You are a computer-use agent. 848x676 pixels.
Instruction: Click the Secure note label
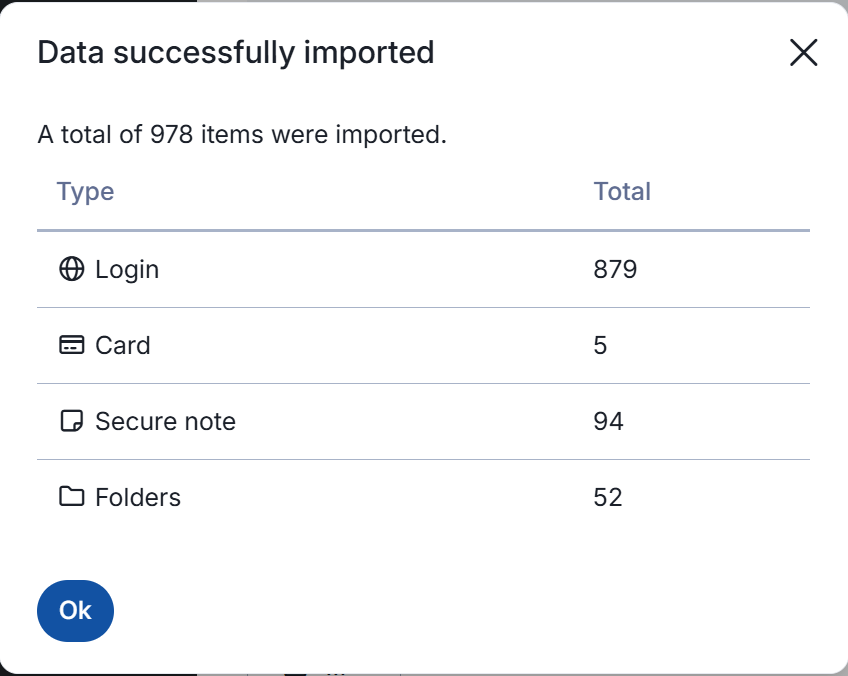point(165,421)
